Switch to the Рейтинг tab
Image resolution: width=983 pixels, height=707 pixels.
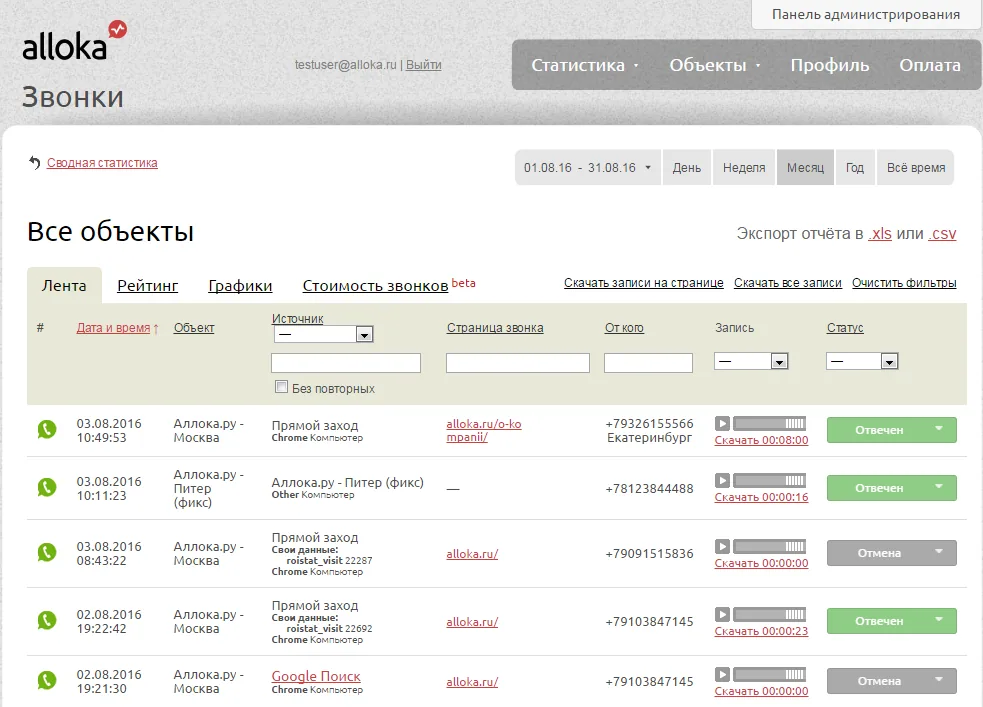(147, 286)
